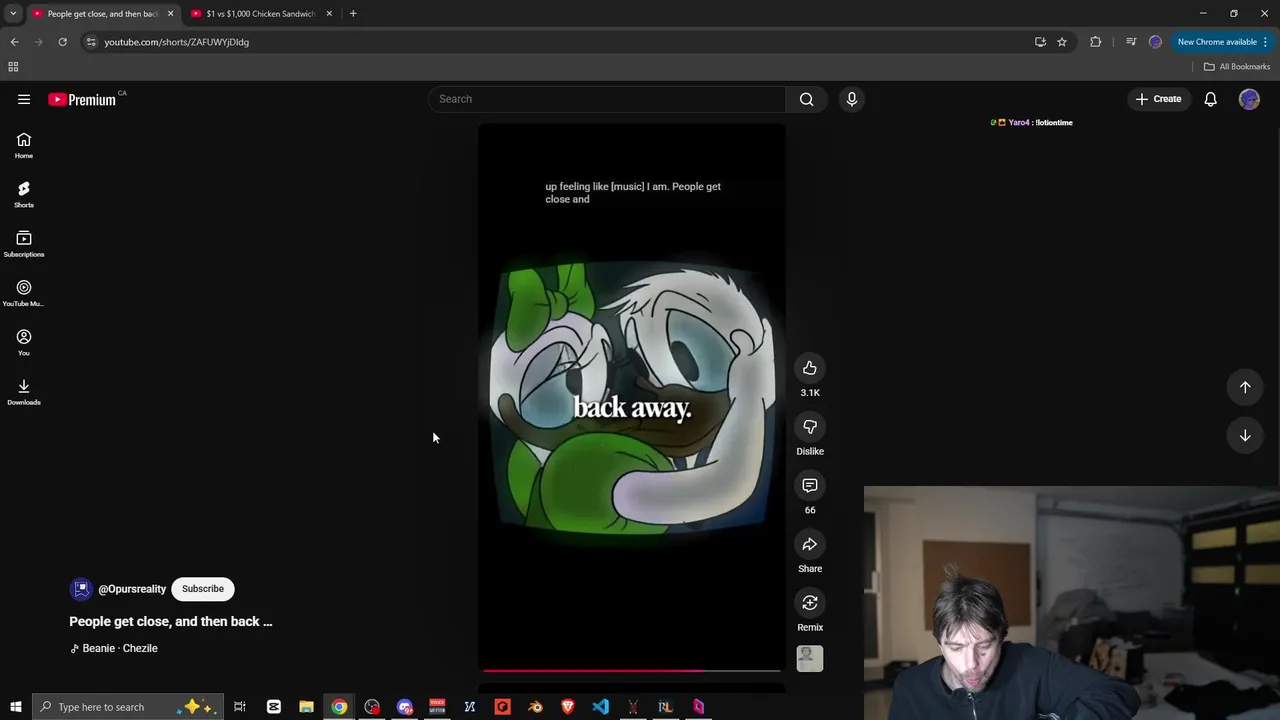Viewport: 1280px width, 720px height.
Task: Open YouTube Home in sidebar
Action: 24,146
